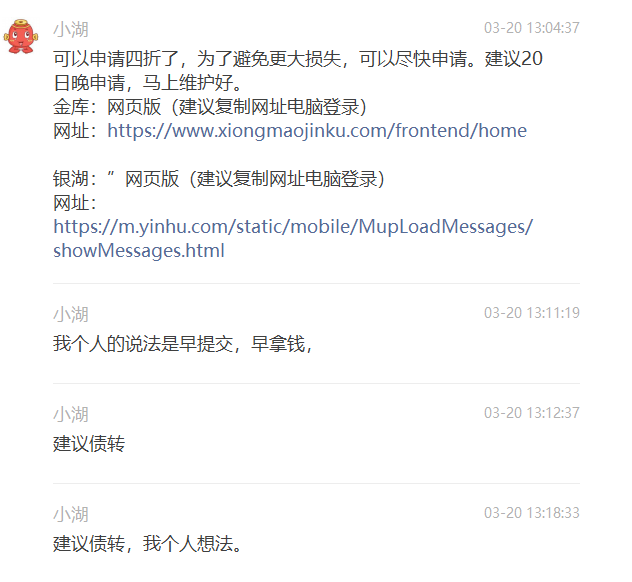632x582 pixels.
Task: Click the 金库：网页版 text line
Action: 210,107
